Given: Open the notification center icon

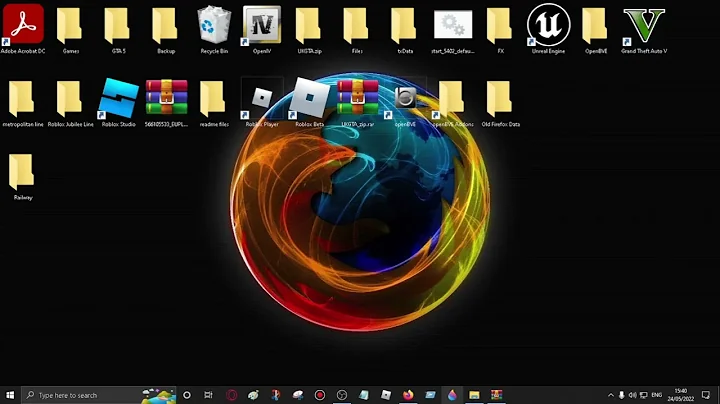Looking at the screenshot, I should [x=706, y=395].
